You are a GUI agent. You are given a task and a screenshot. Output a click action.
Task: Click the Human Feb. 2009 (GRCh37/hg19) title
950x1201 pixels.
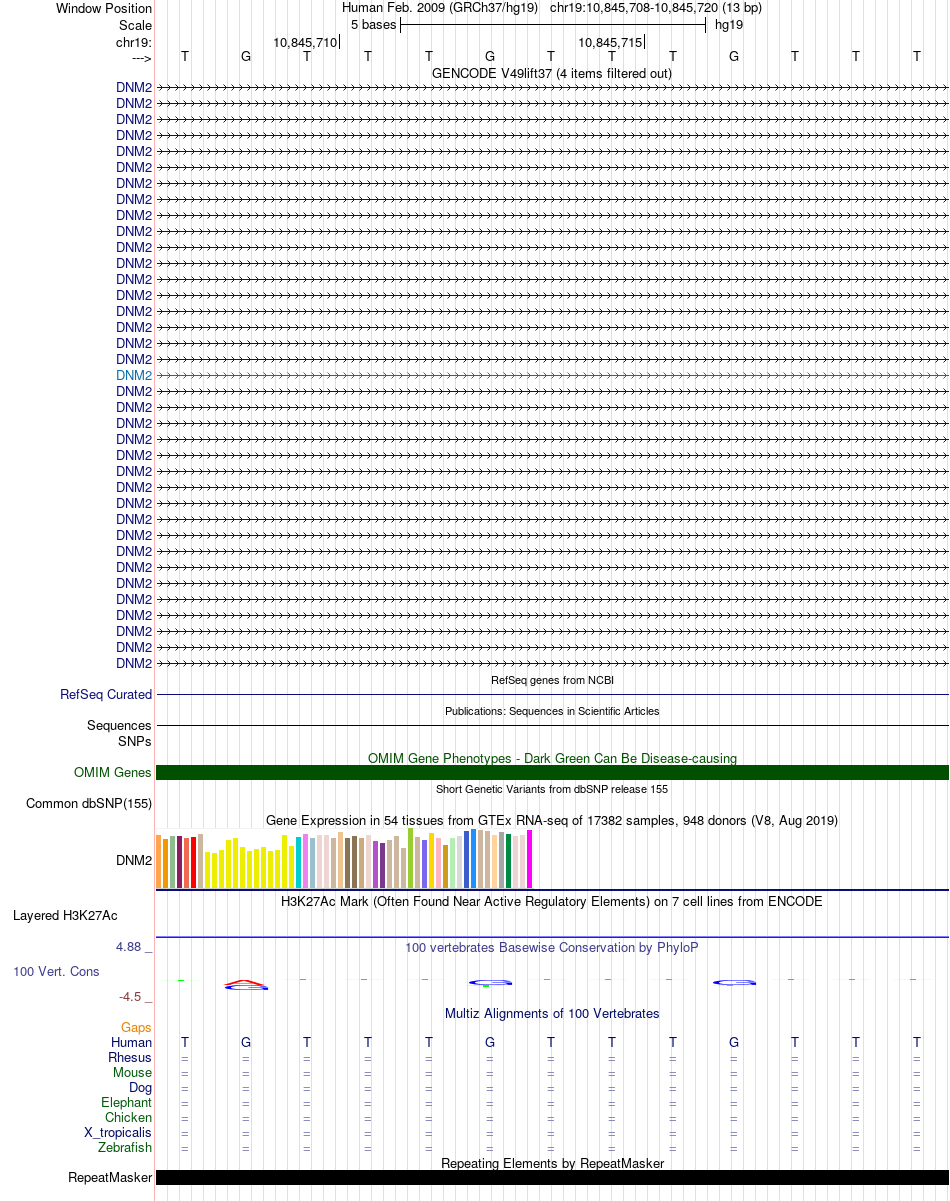pos(440,8)
